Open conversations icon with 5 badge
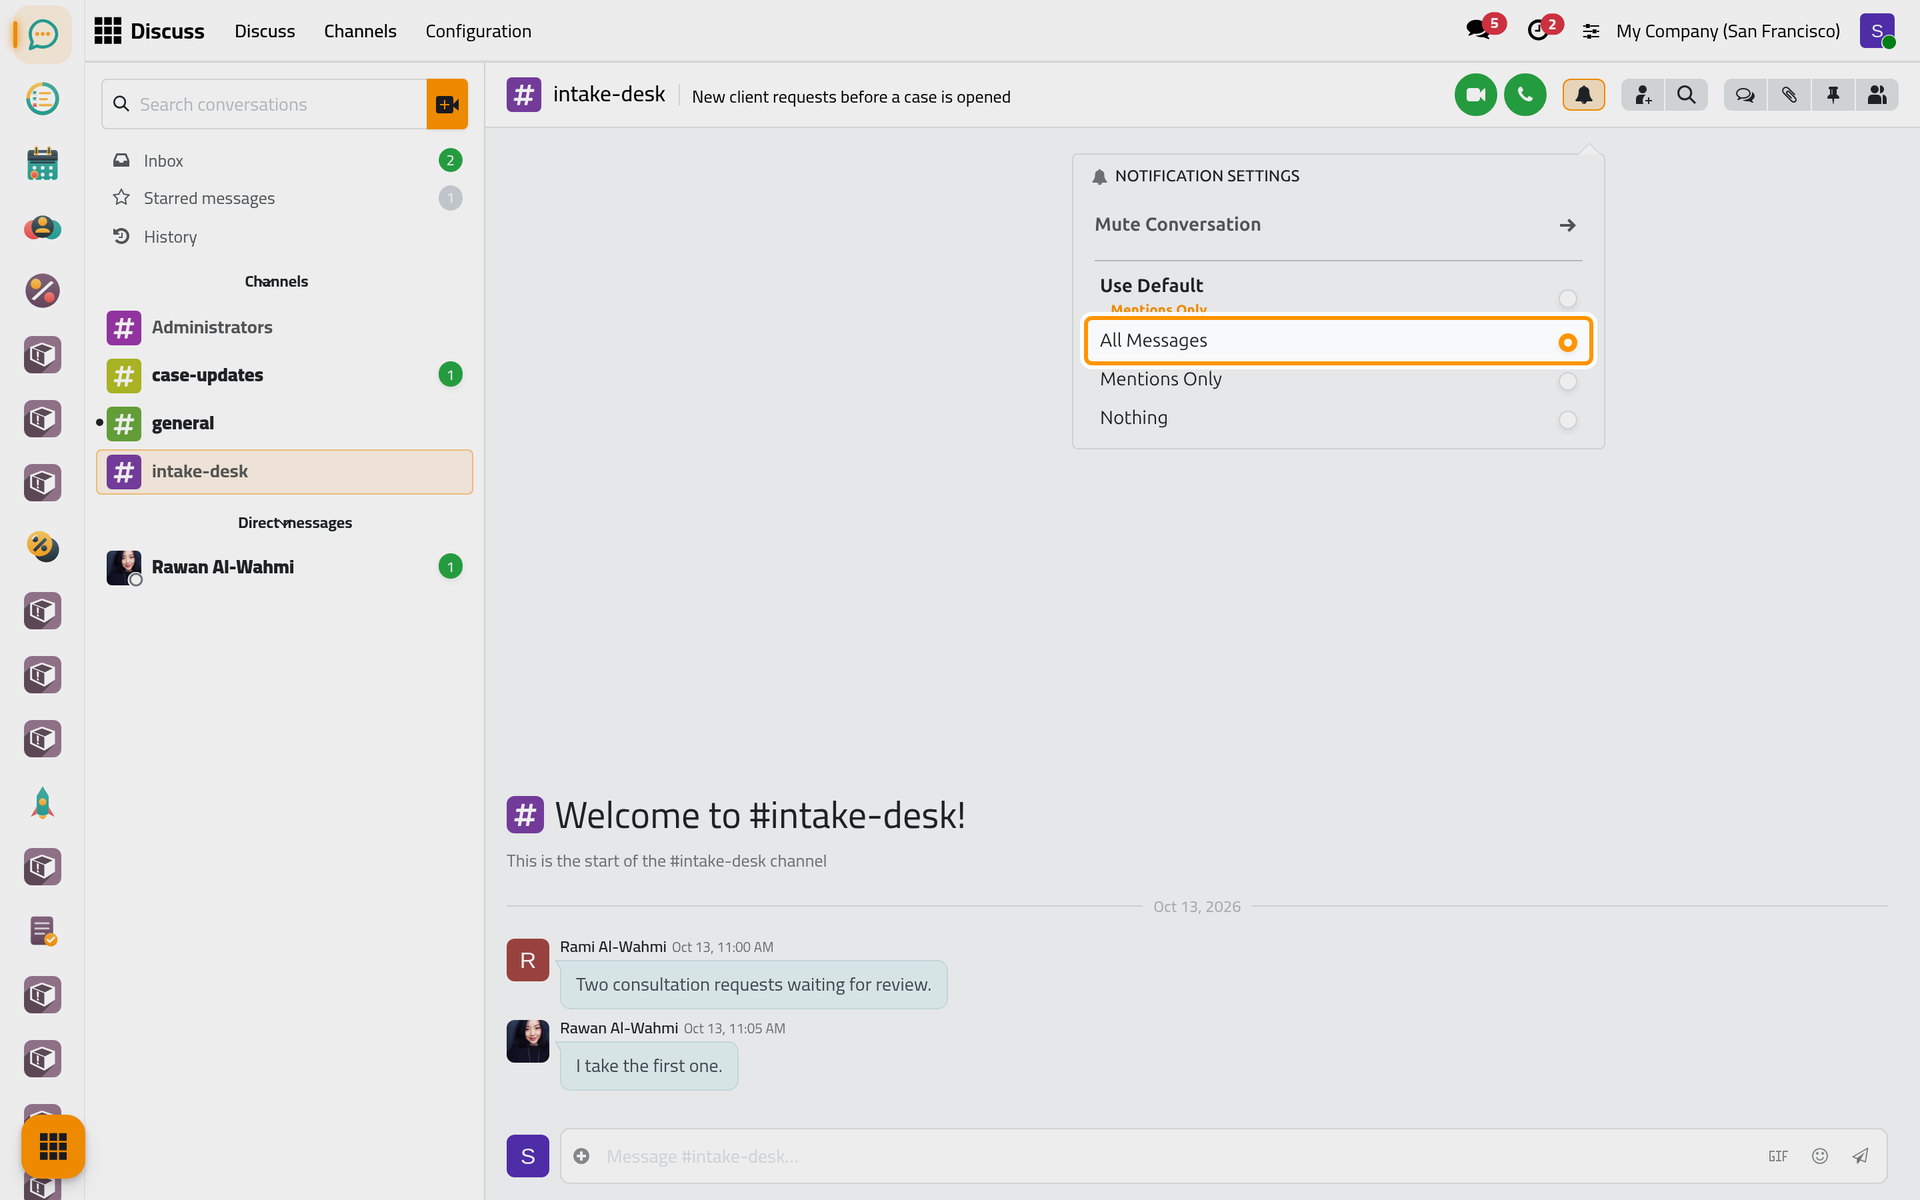Screen dimensions: 1920x1200 click(x=1479, y=30)
